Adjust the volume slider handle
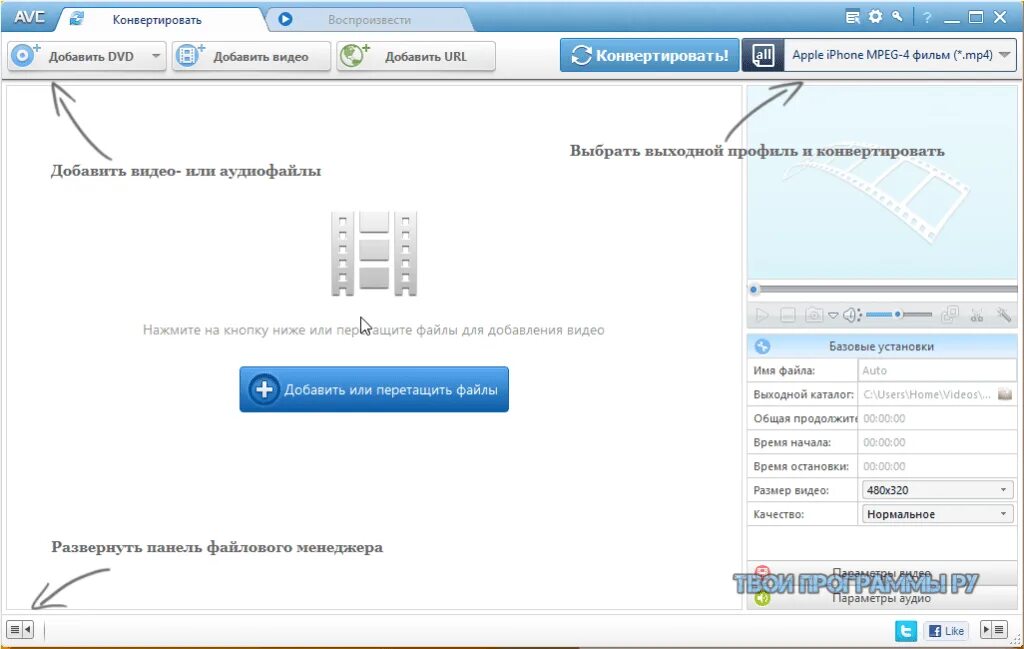Image resolution: width=1024 pixels, height=649 pixels. [x=898, y=315]
